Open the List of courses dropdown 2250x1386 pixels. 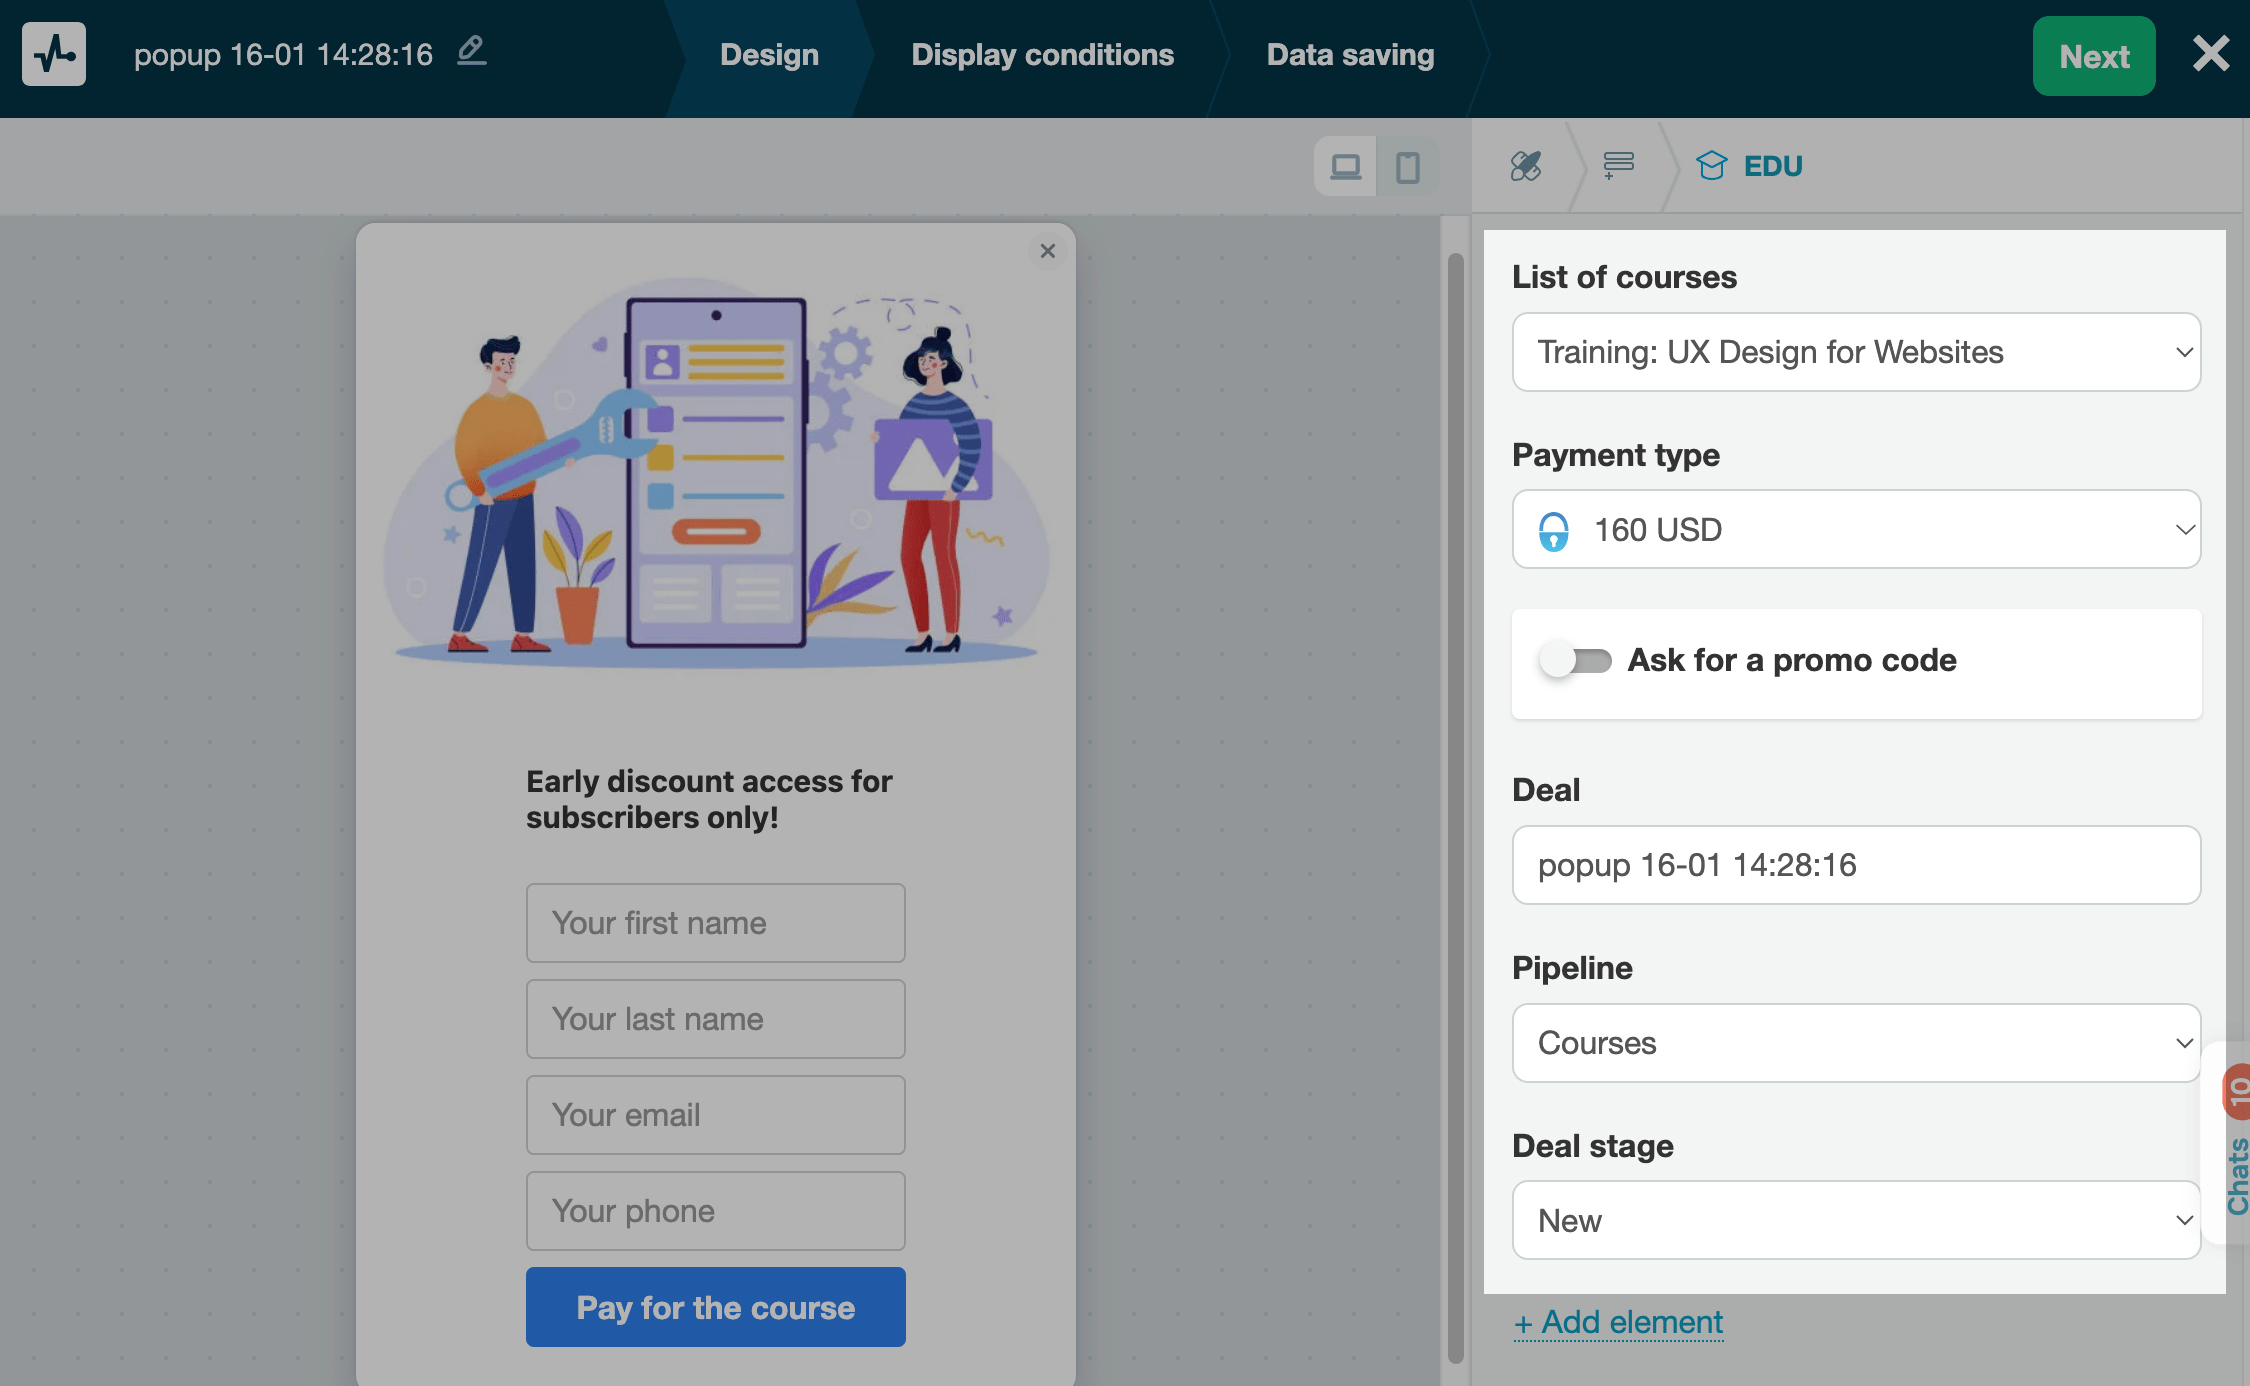pyautogui.click(x=1855, y=352)
